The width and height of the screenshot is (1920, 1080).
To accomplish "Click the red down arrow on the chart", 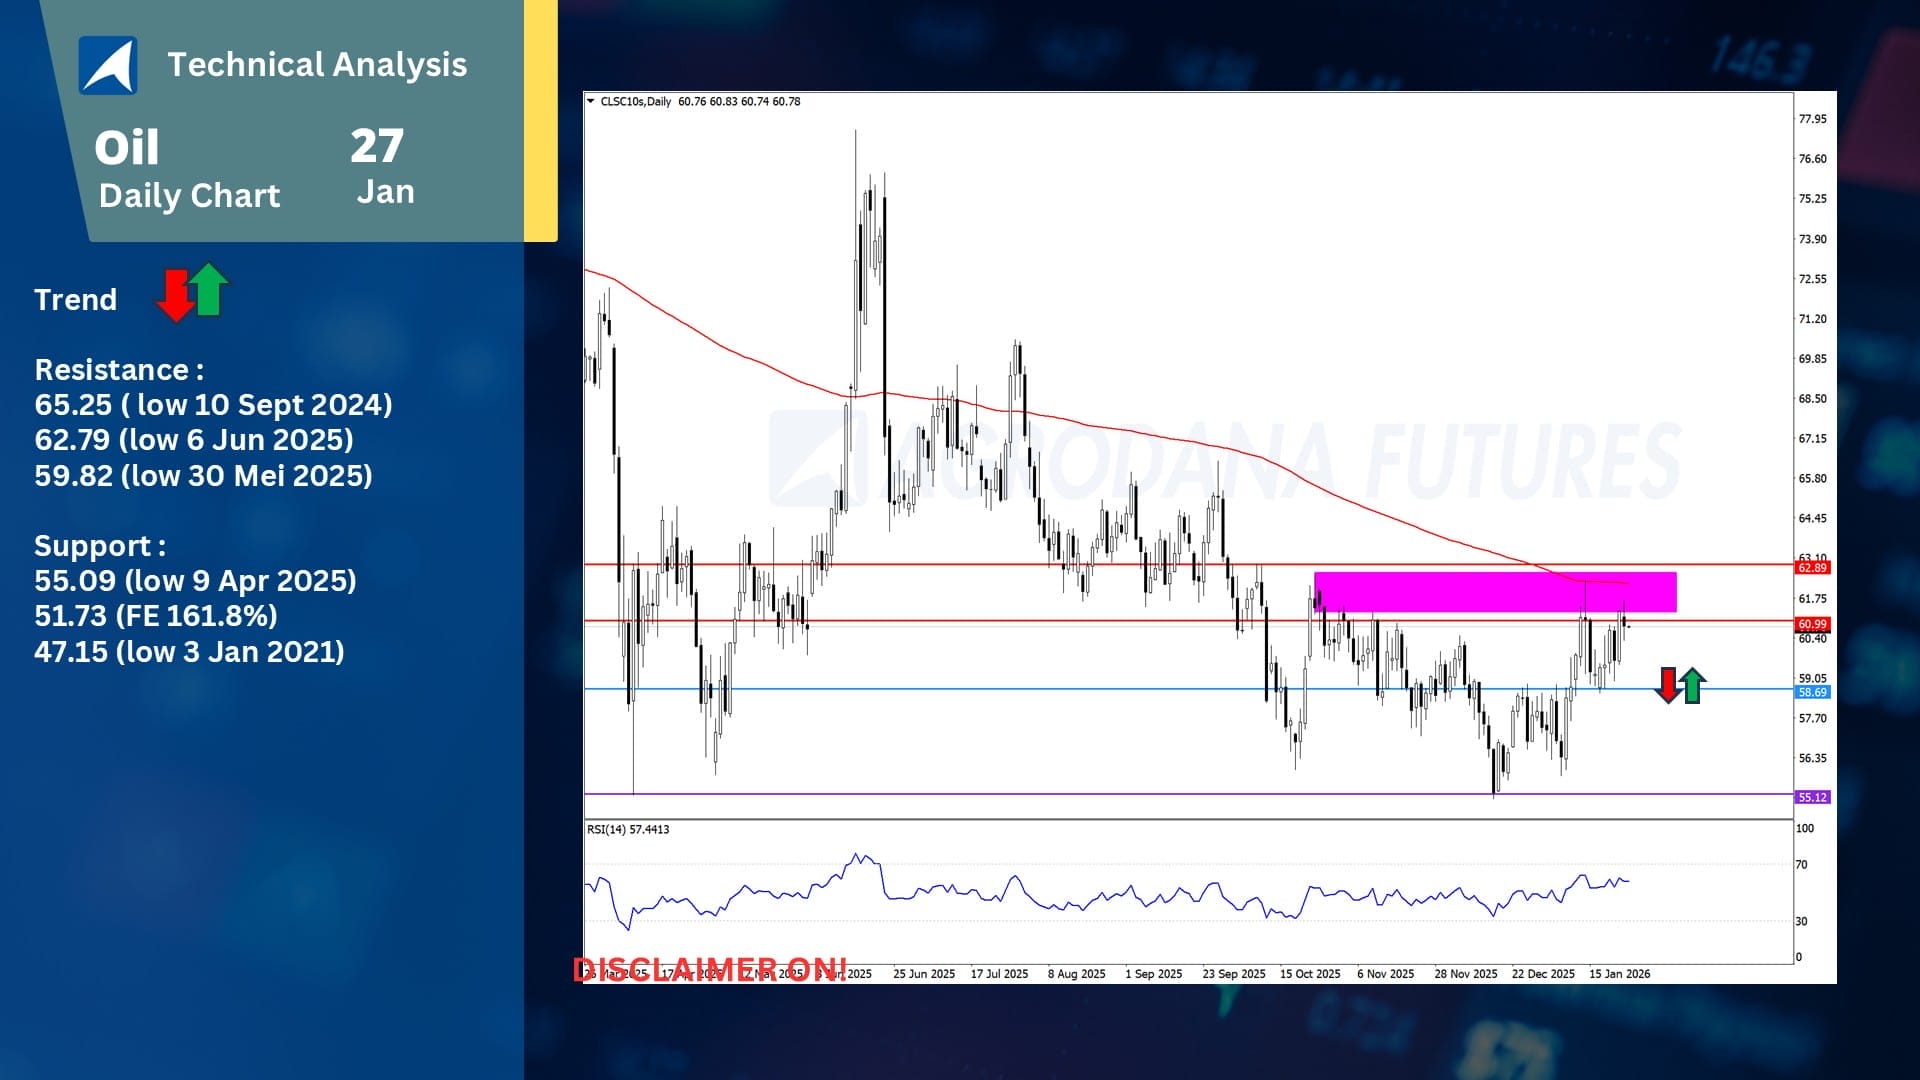I will point(1668,685).
